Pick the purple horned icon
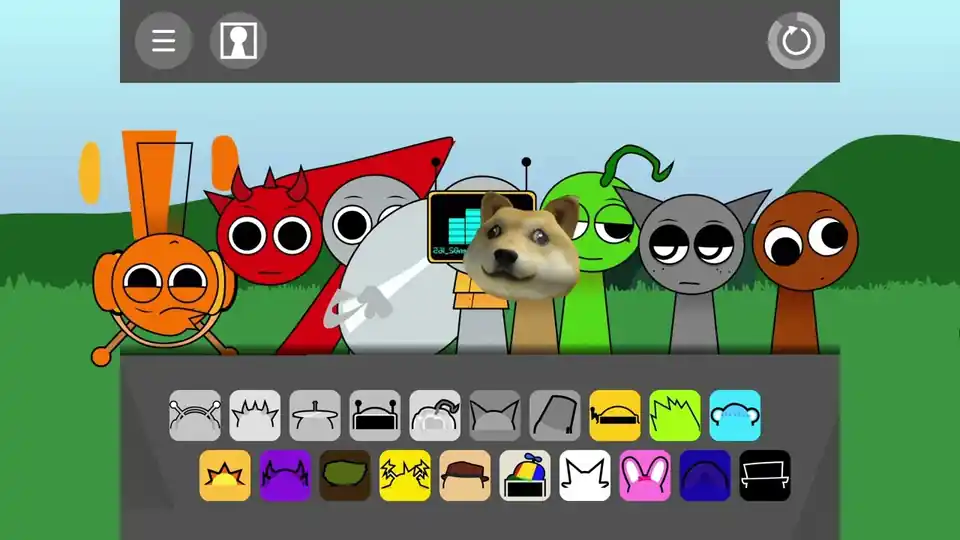 [285, 476]
